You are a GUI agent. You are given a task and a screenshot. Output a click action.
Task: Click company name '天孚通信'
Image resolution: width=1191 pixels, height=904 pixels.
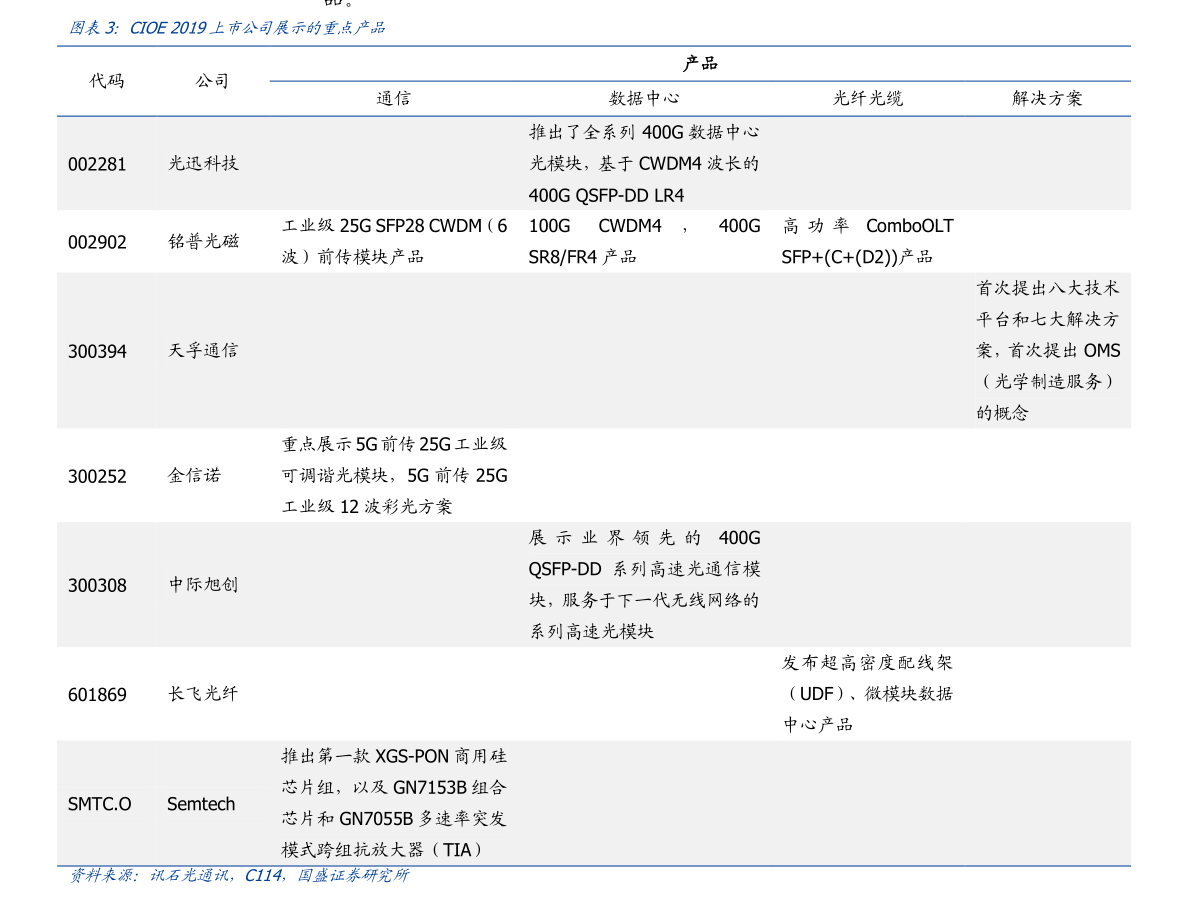[x=203, y=351]
